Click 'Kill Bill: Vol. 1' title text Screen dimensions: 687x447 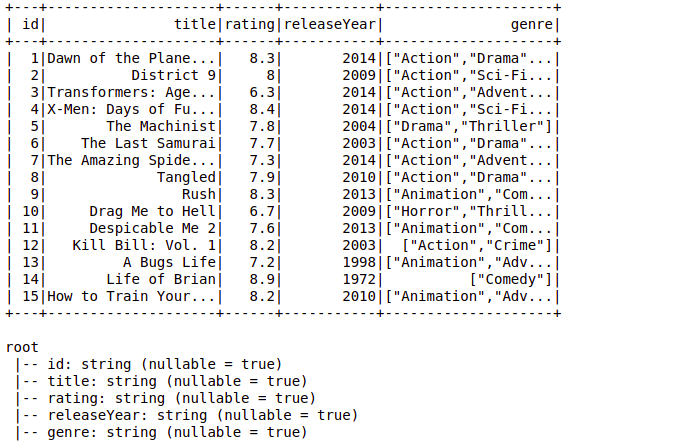[145, 245]
